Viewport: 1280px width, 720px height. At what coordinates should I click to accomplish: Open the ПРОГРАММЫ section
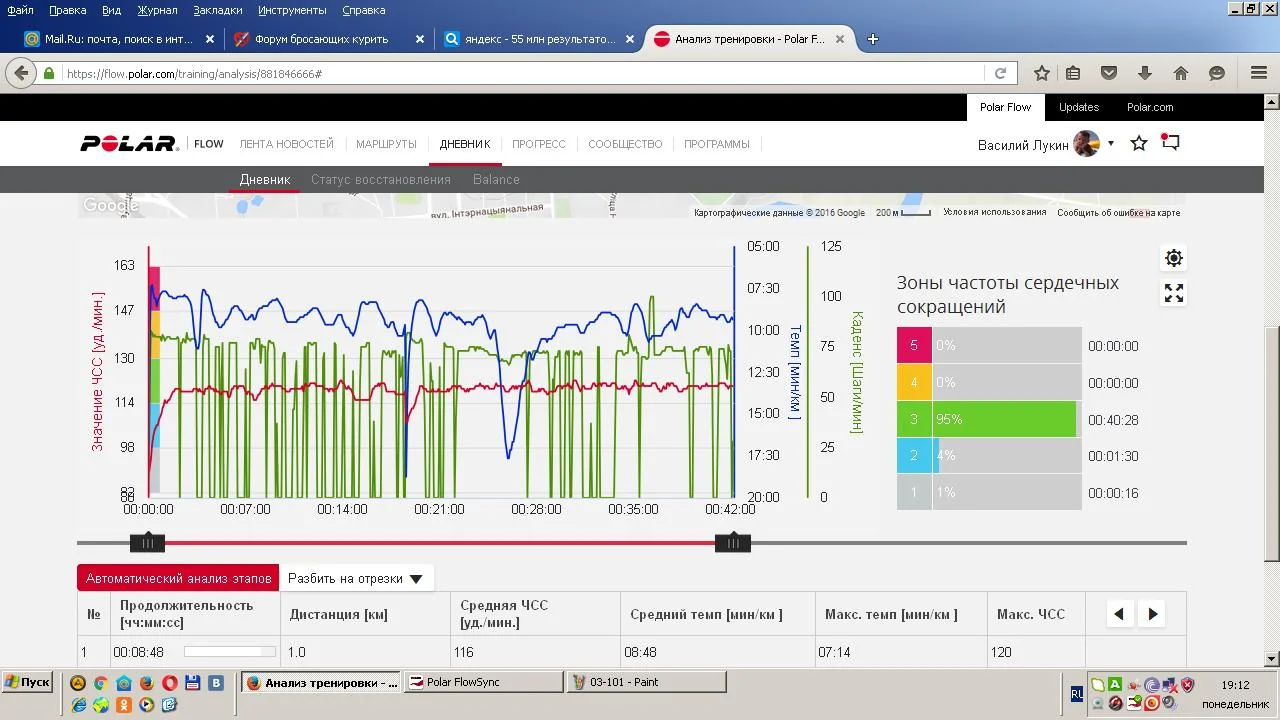(x=717, y=144)
